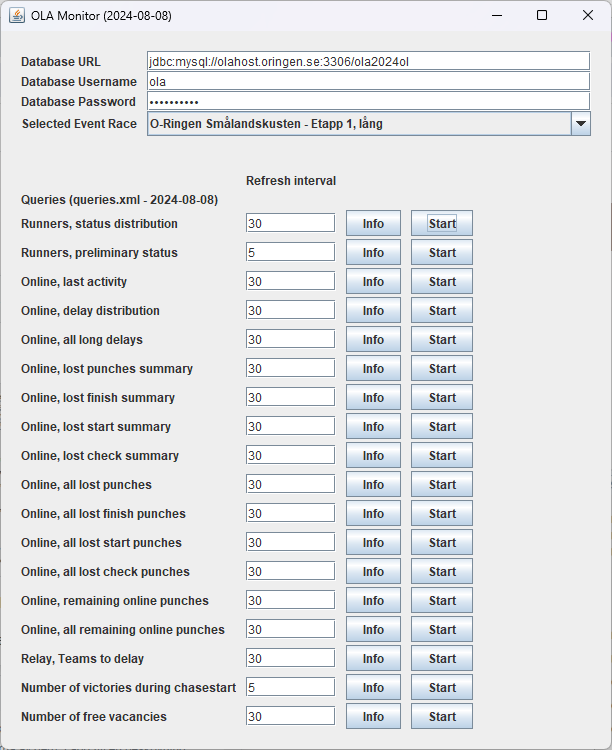The height and width of the screenshot is (750, 612).
Task: Click refresh interval field for Number of free vacancies
Action: (x=290, y=717)
